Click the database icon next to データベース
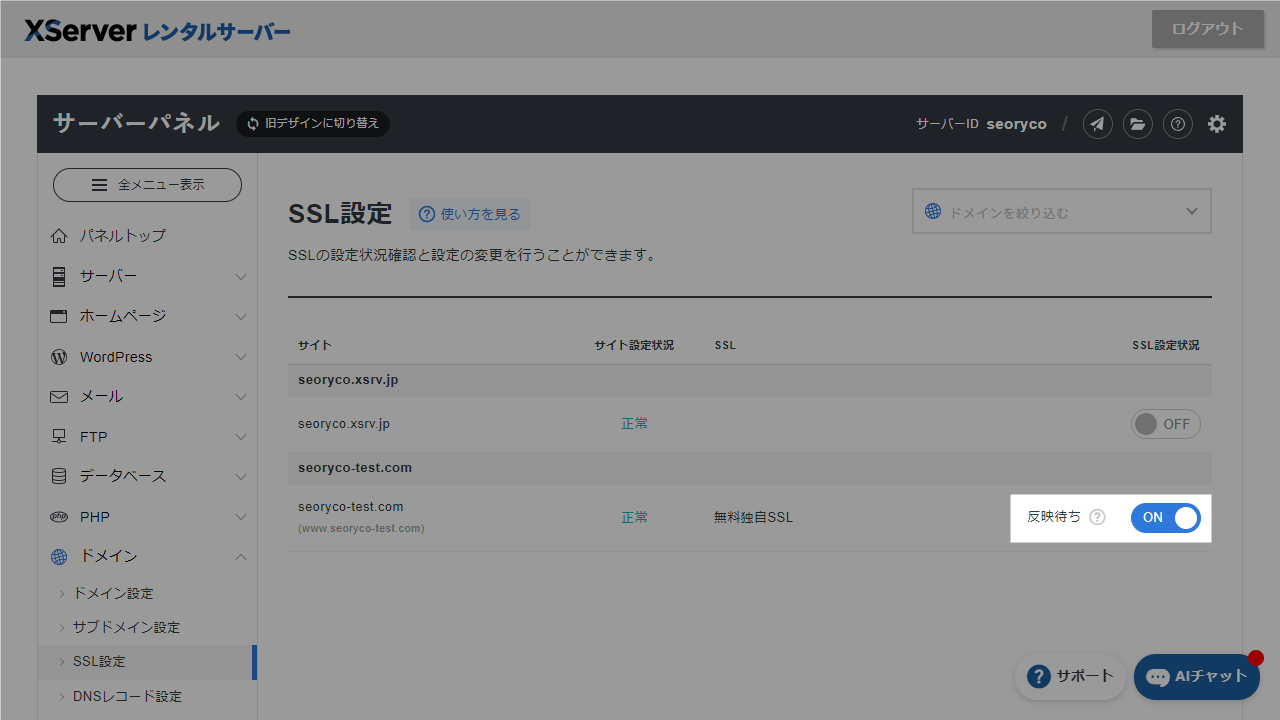 tap(58, 476)
